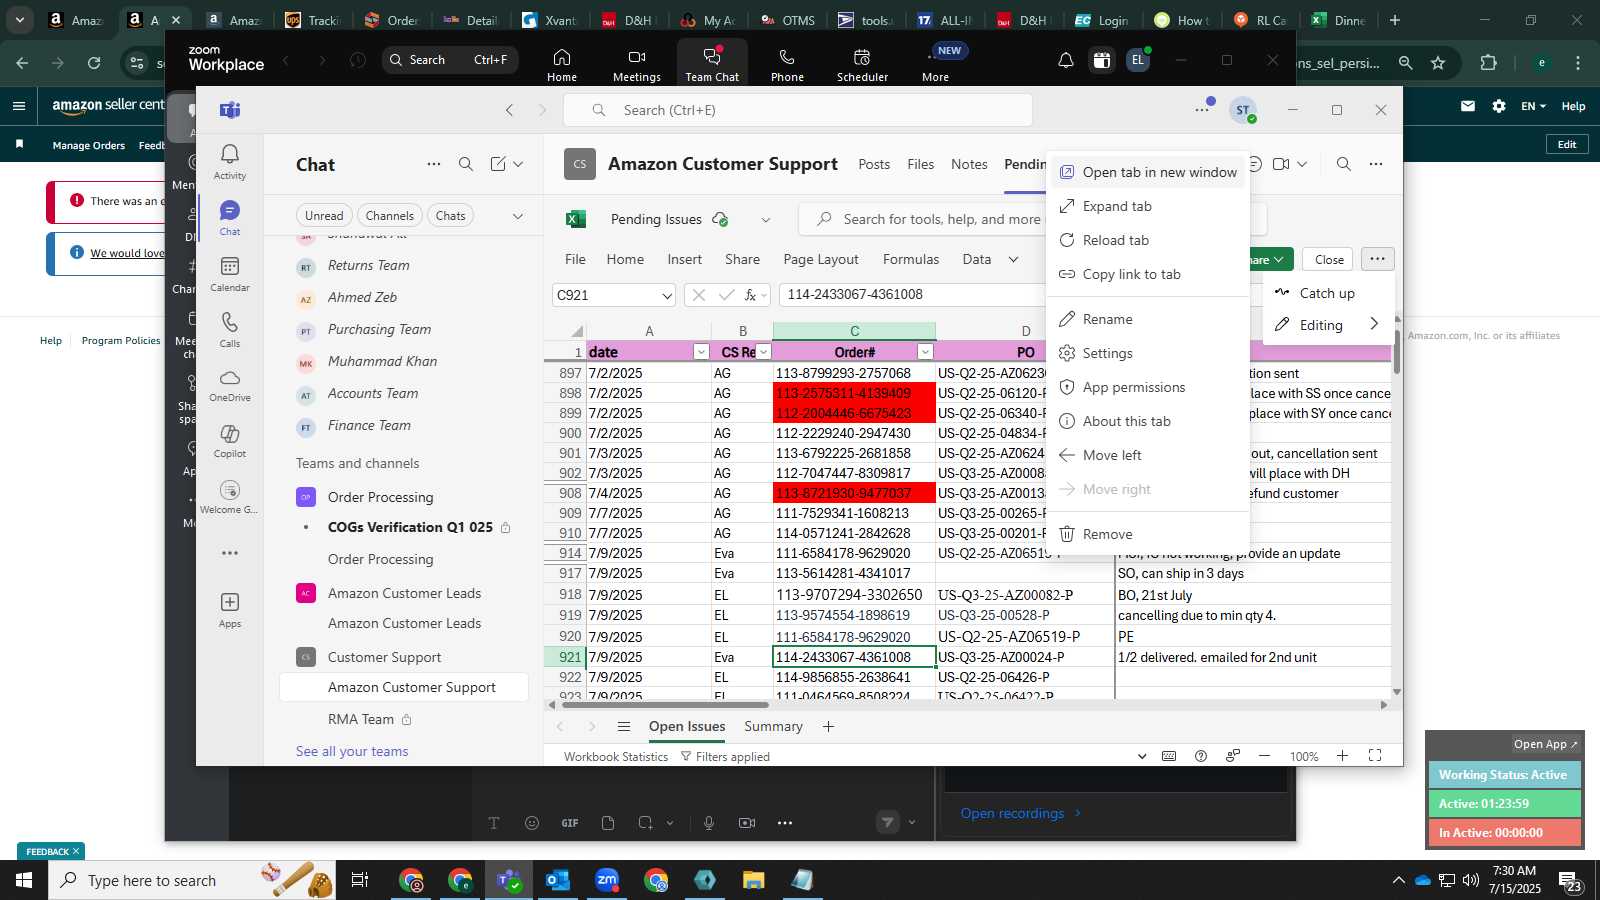This screenshot has width=1600, height=900.
Task: Open Outlook from Windows taskbar
Action: pyautogui.click(x=558, y=880)
